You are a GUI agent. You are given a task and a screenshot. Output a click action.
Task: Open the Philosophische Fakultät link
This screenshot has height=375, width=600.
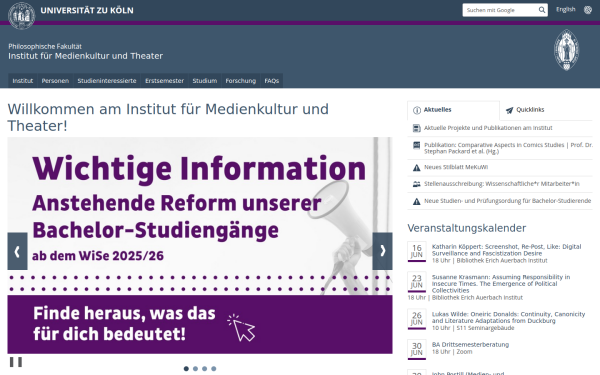pyautogui.click(x=45, y=46)
